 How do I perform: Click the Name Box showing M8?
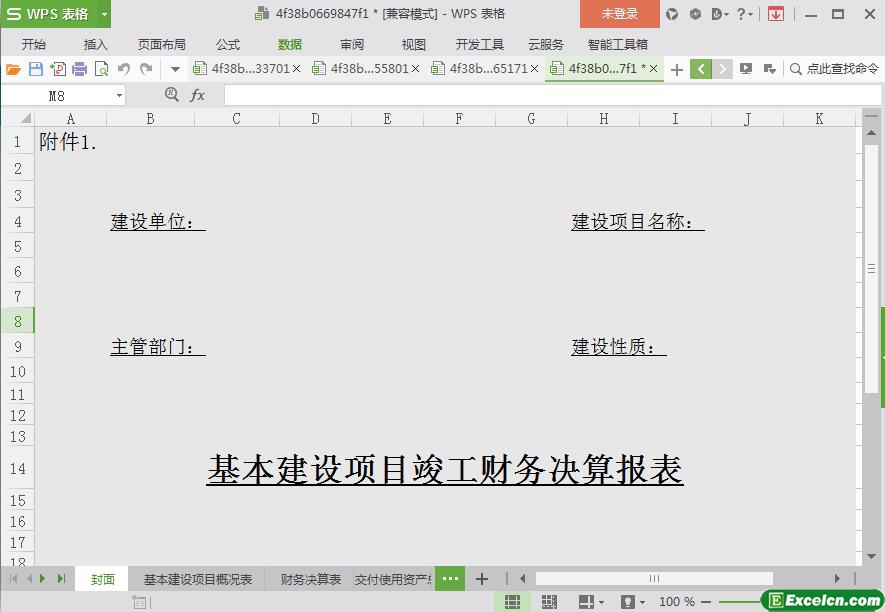click(x=56, y=96)
